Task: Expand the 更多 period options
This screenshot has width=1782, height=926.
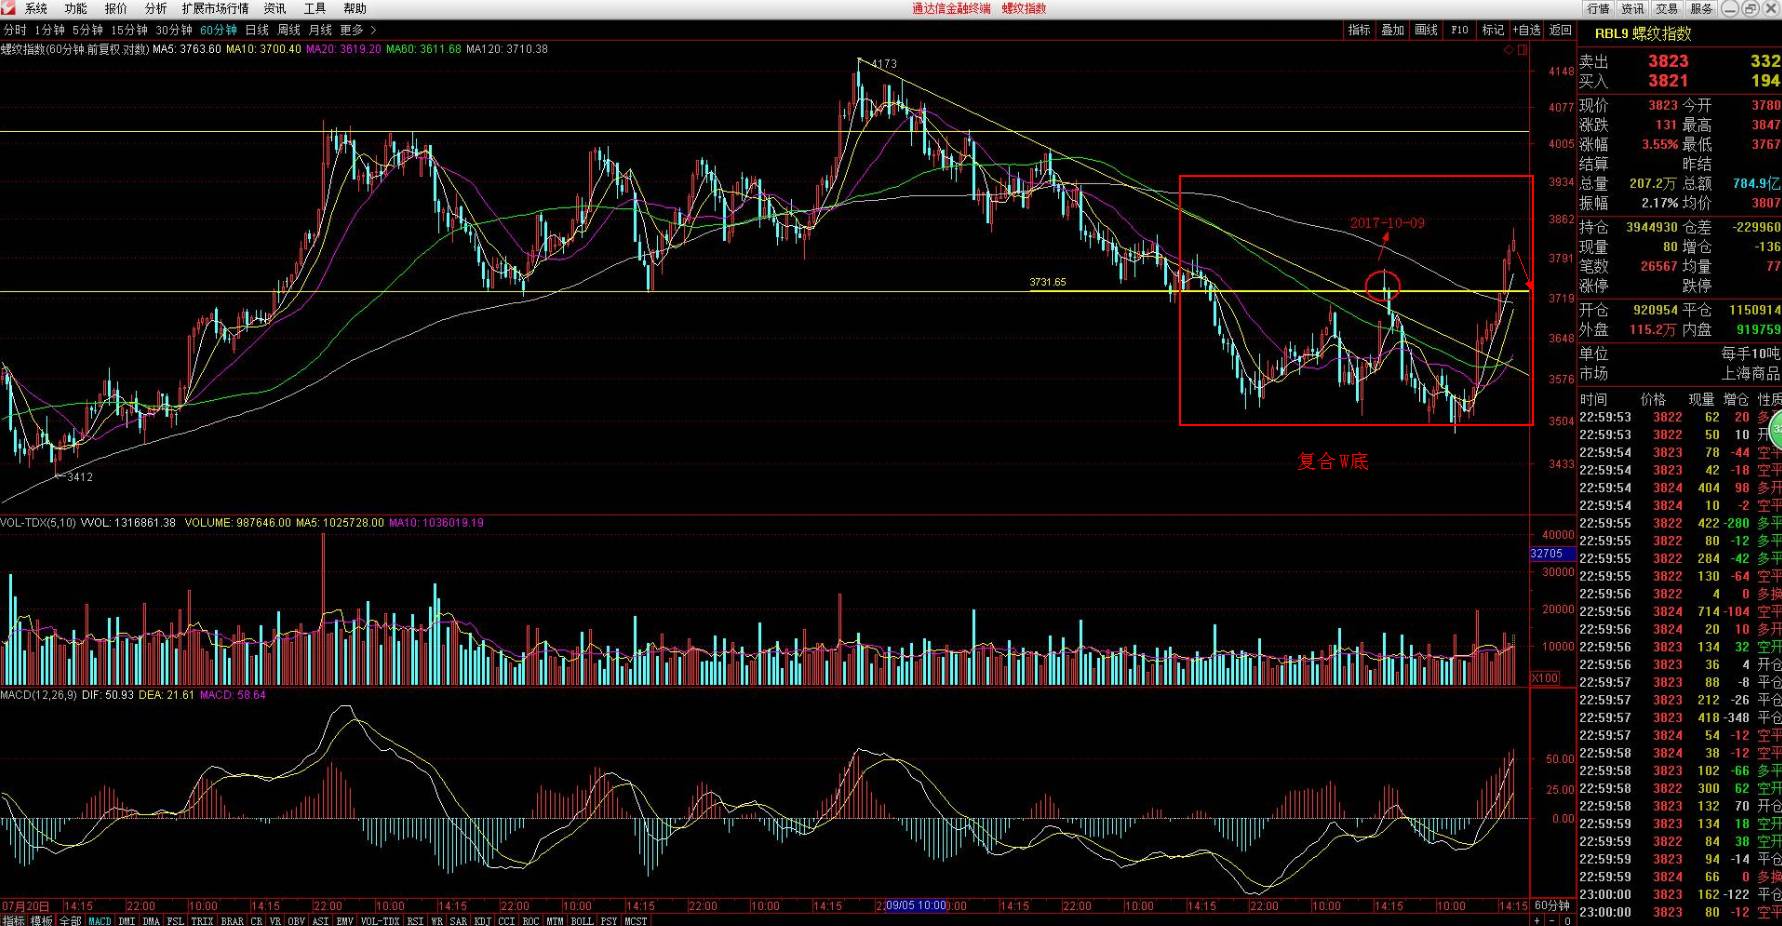Action: pyautogui.click(x=358, y=30)
